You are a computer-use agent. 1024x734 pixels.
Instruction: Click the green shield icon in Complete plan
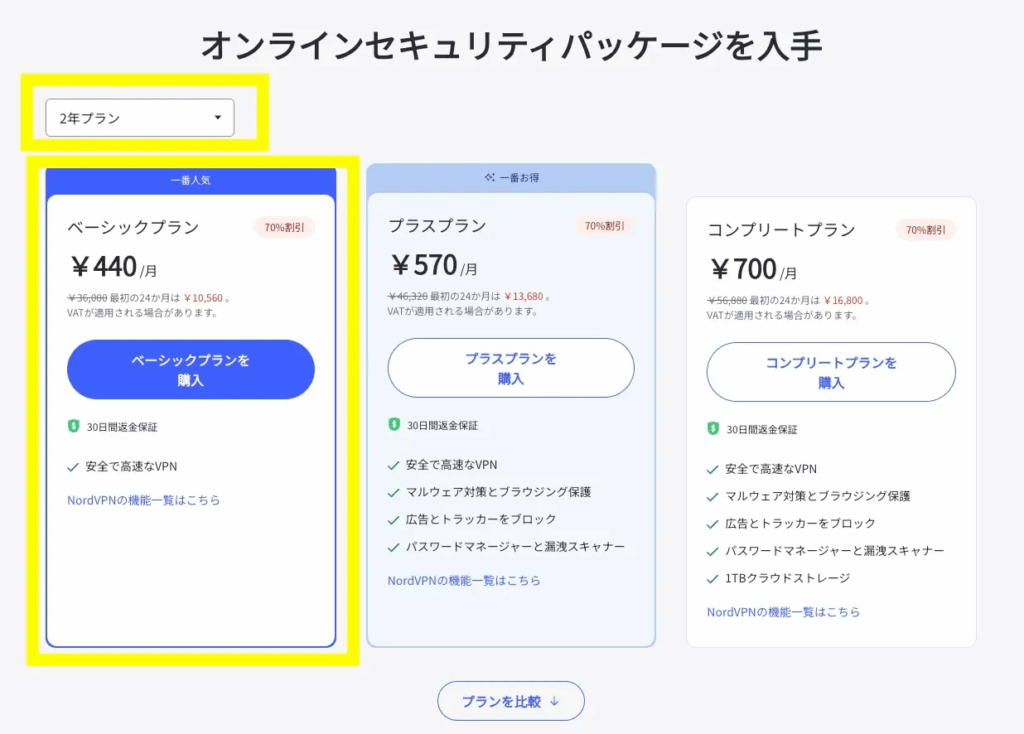tap(713, 428)
